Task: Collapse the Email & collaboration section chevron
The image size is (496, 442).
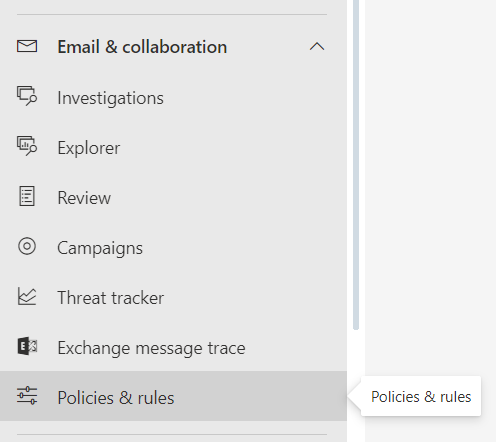Action: tap(317, 46)
